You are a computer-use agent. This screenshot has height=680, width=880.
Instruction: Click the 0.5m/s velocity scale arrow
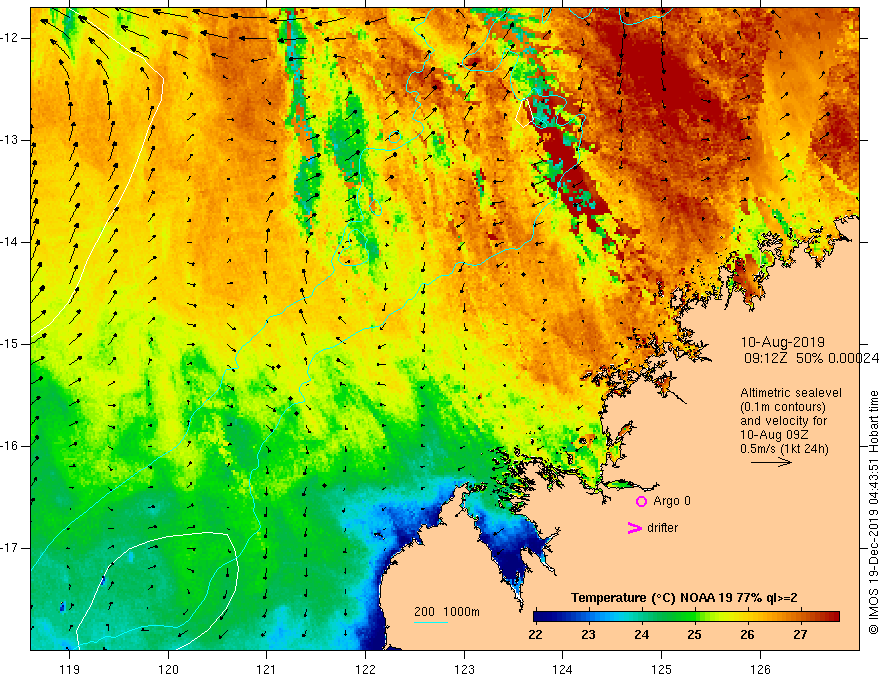pyautogui.click(x=771, y=462)
